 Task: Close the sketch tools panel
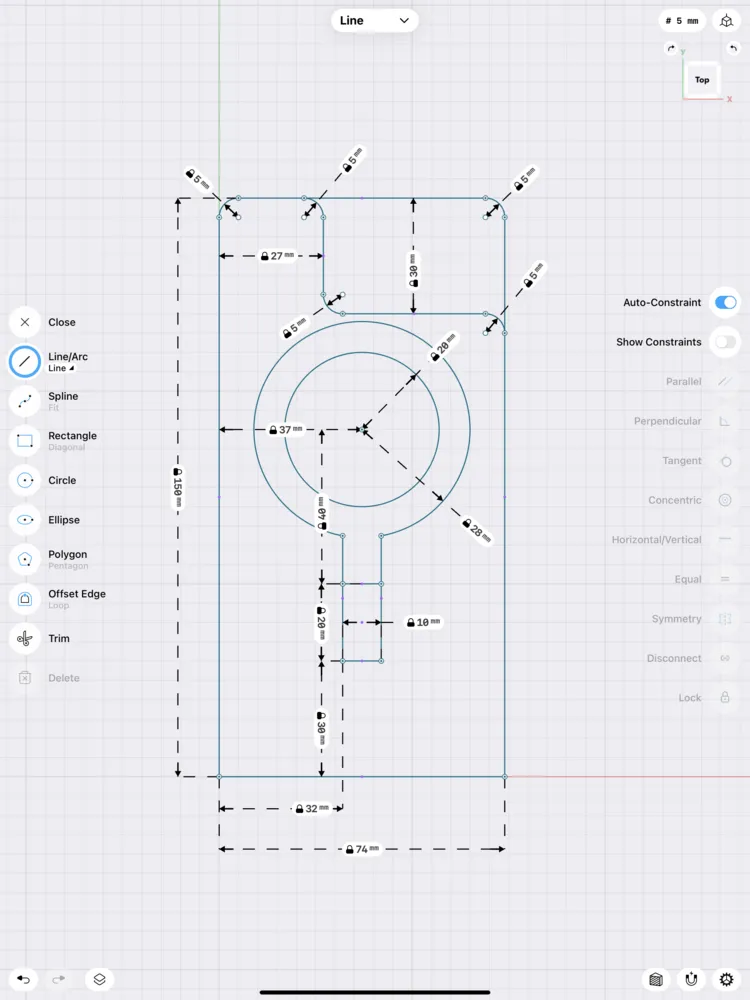click(25, 322)
